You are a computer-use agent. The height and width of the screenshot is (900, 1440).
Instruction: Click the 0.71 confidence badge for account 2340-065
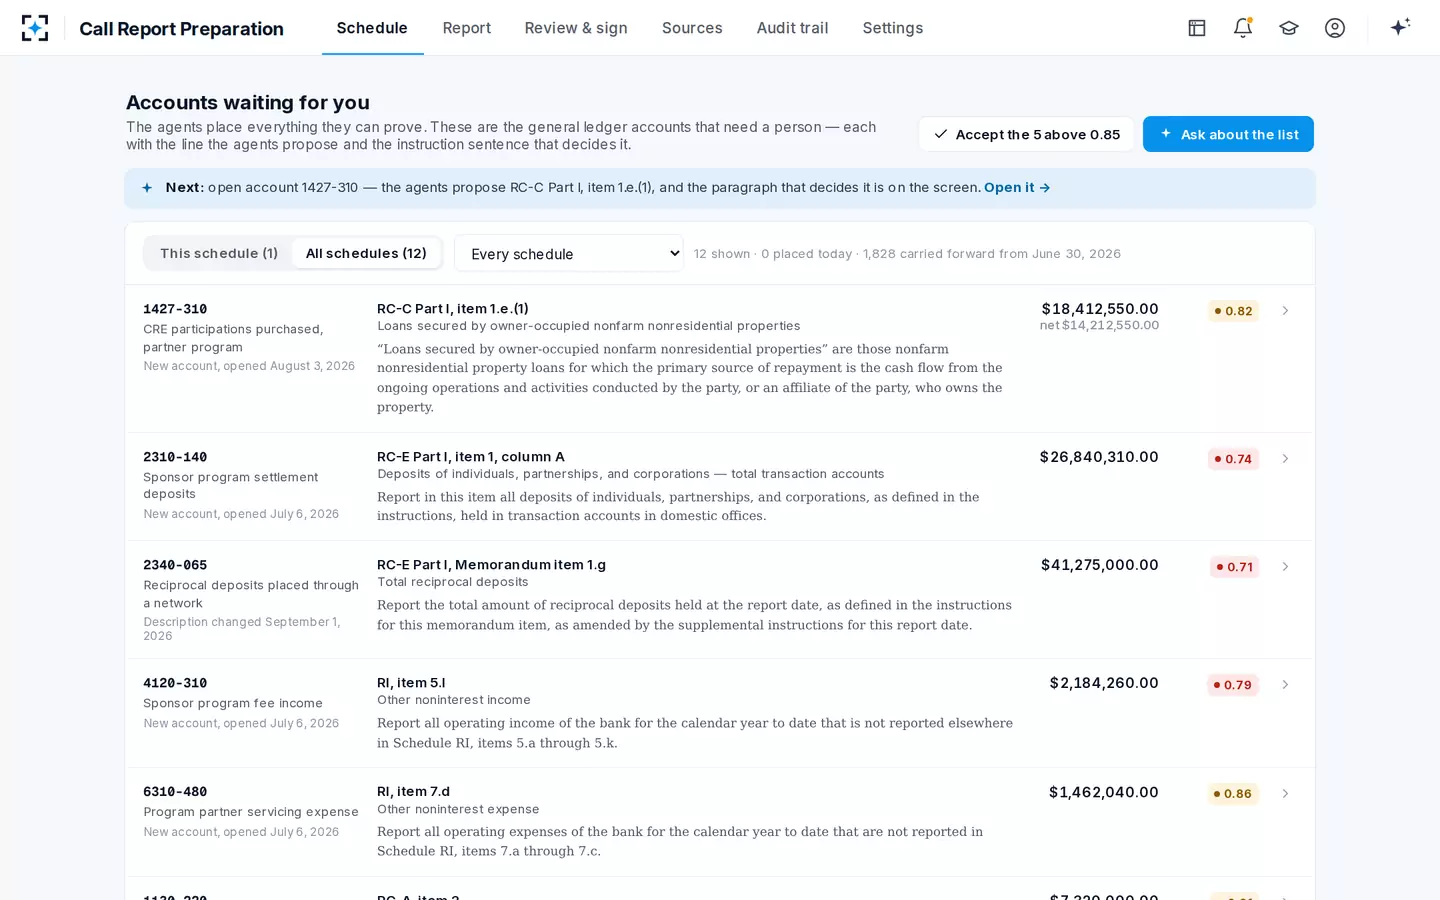click(x=1234, y=567)
